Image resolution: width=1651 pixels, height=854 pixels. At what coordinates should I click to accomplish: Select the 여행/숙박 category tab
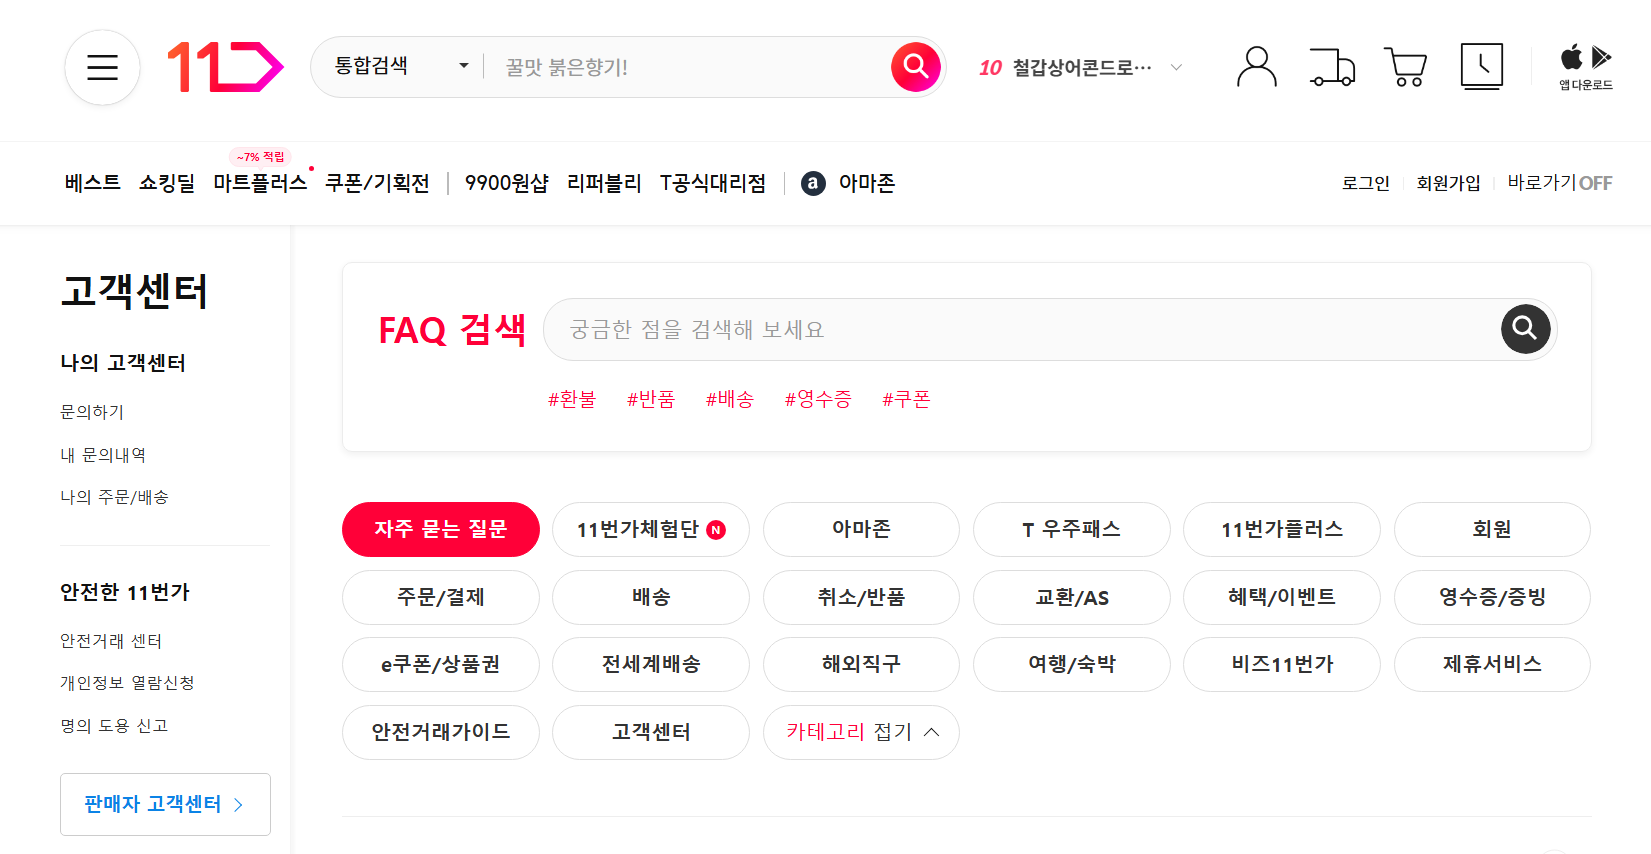click(x=1072, y=664)
